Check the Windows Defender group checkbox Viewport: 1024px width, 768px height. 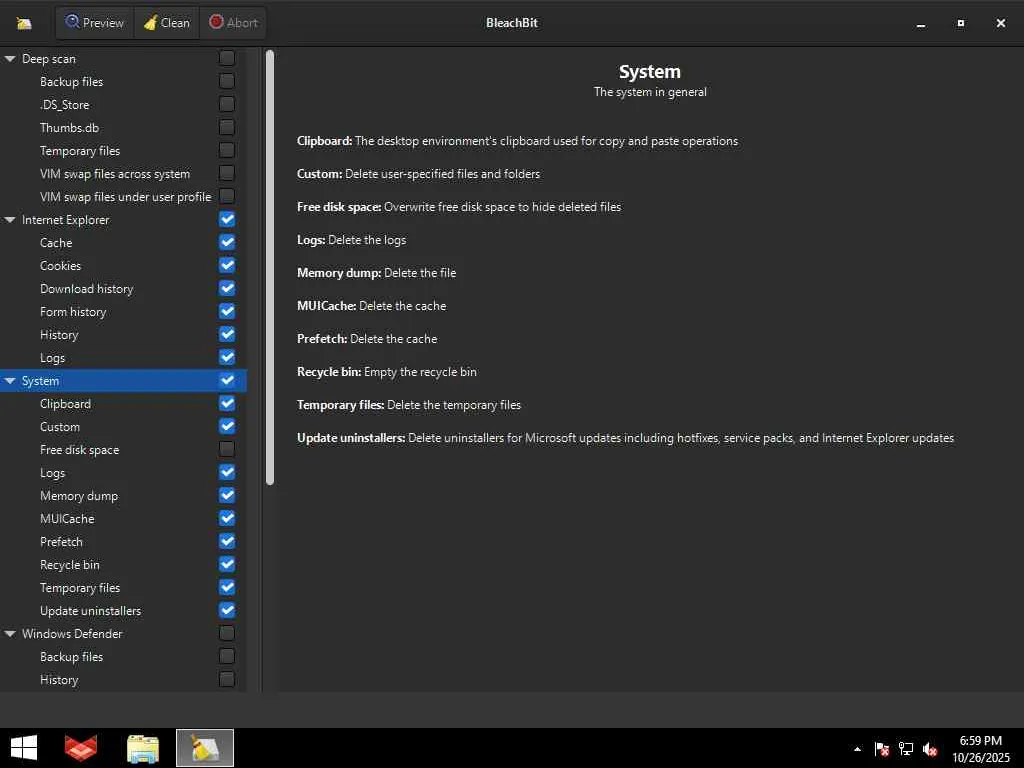227,633
